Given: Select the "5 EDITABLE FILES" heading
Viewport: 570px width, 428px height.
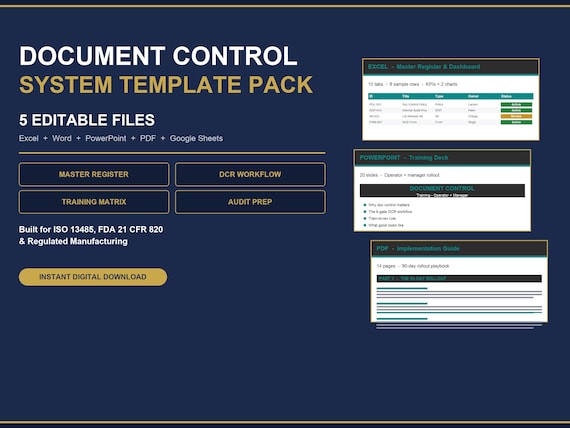Looking at the screenshot, I should pyautogui.click(x=87, y=120).
